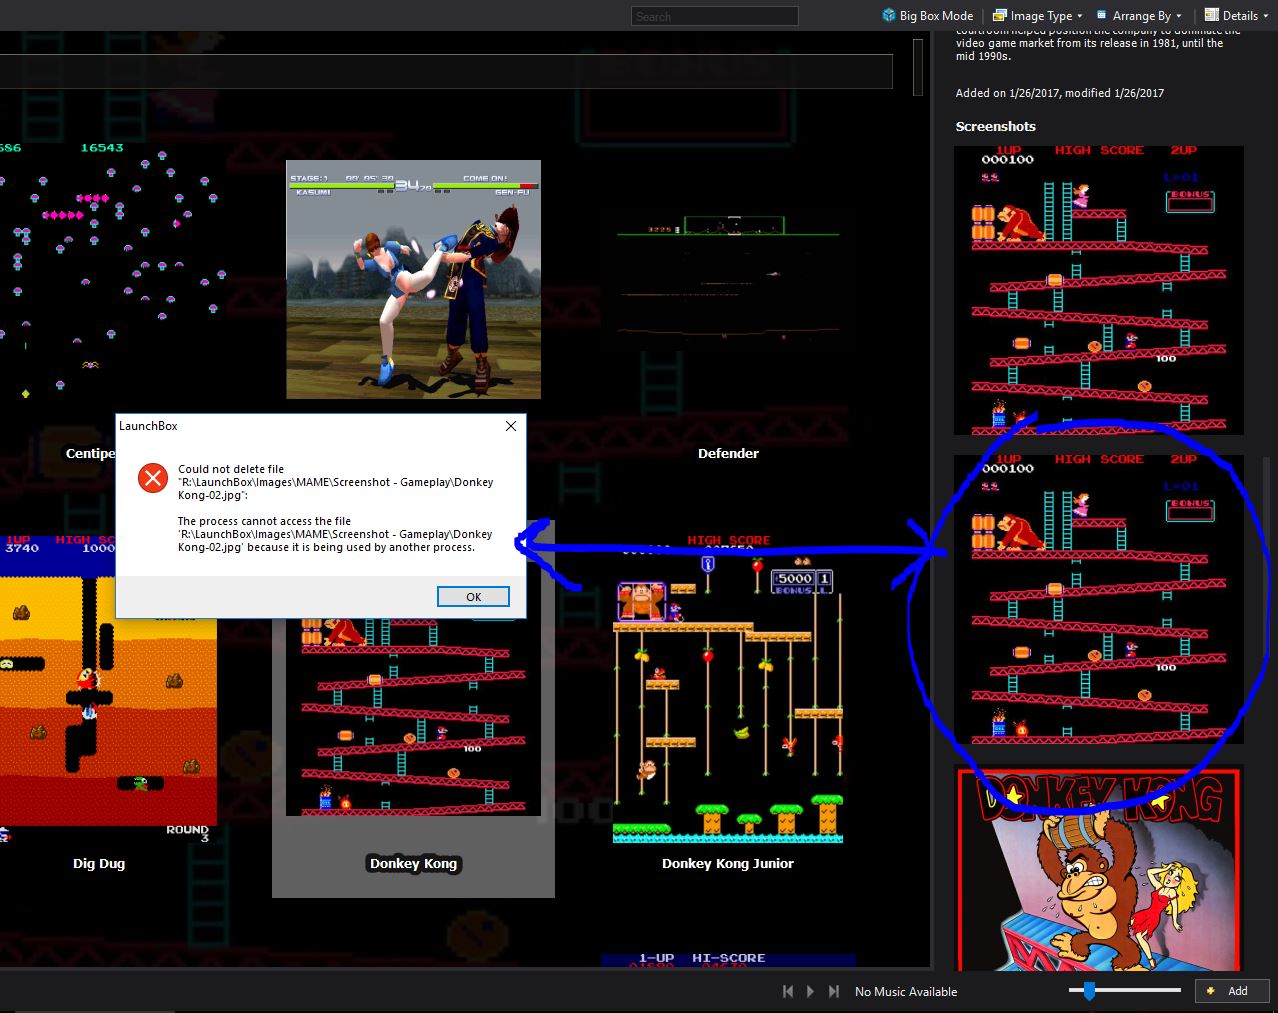Select the Donkey Kong Junior game thumbnail
This screenshot has width=1278, height=1013.
pyautogui.click(x=728, y=690)
